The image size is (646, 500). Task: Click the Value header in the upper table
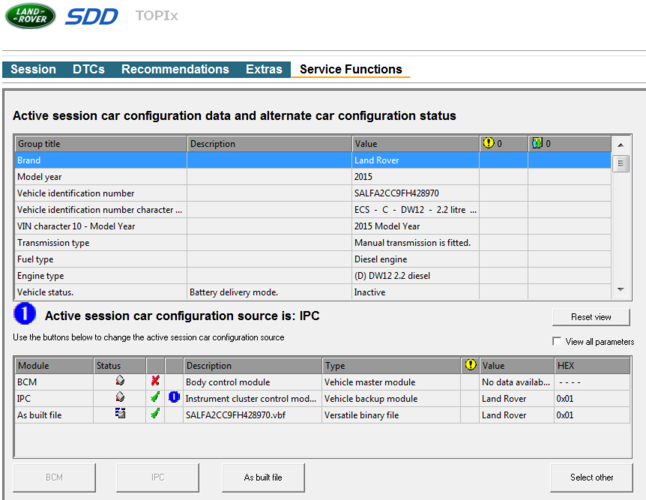pyautogui.click(x=416, y=144)
